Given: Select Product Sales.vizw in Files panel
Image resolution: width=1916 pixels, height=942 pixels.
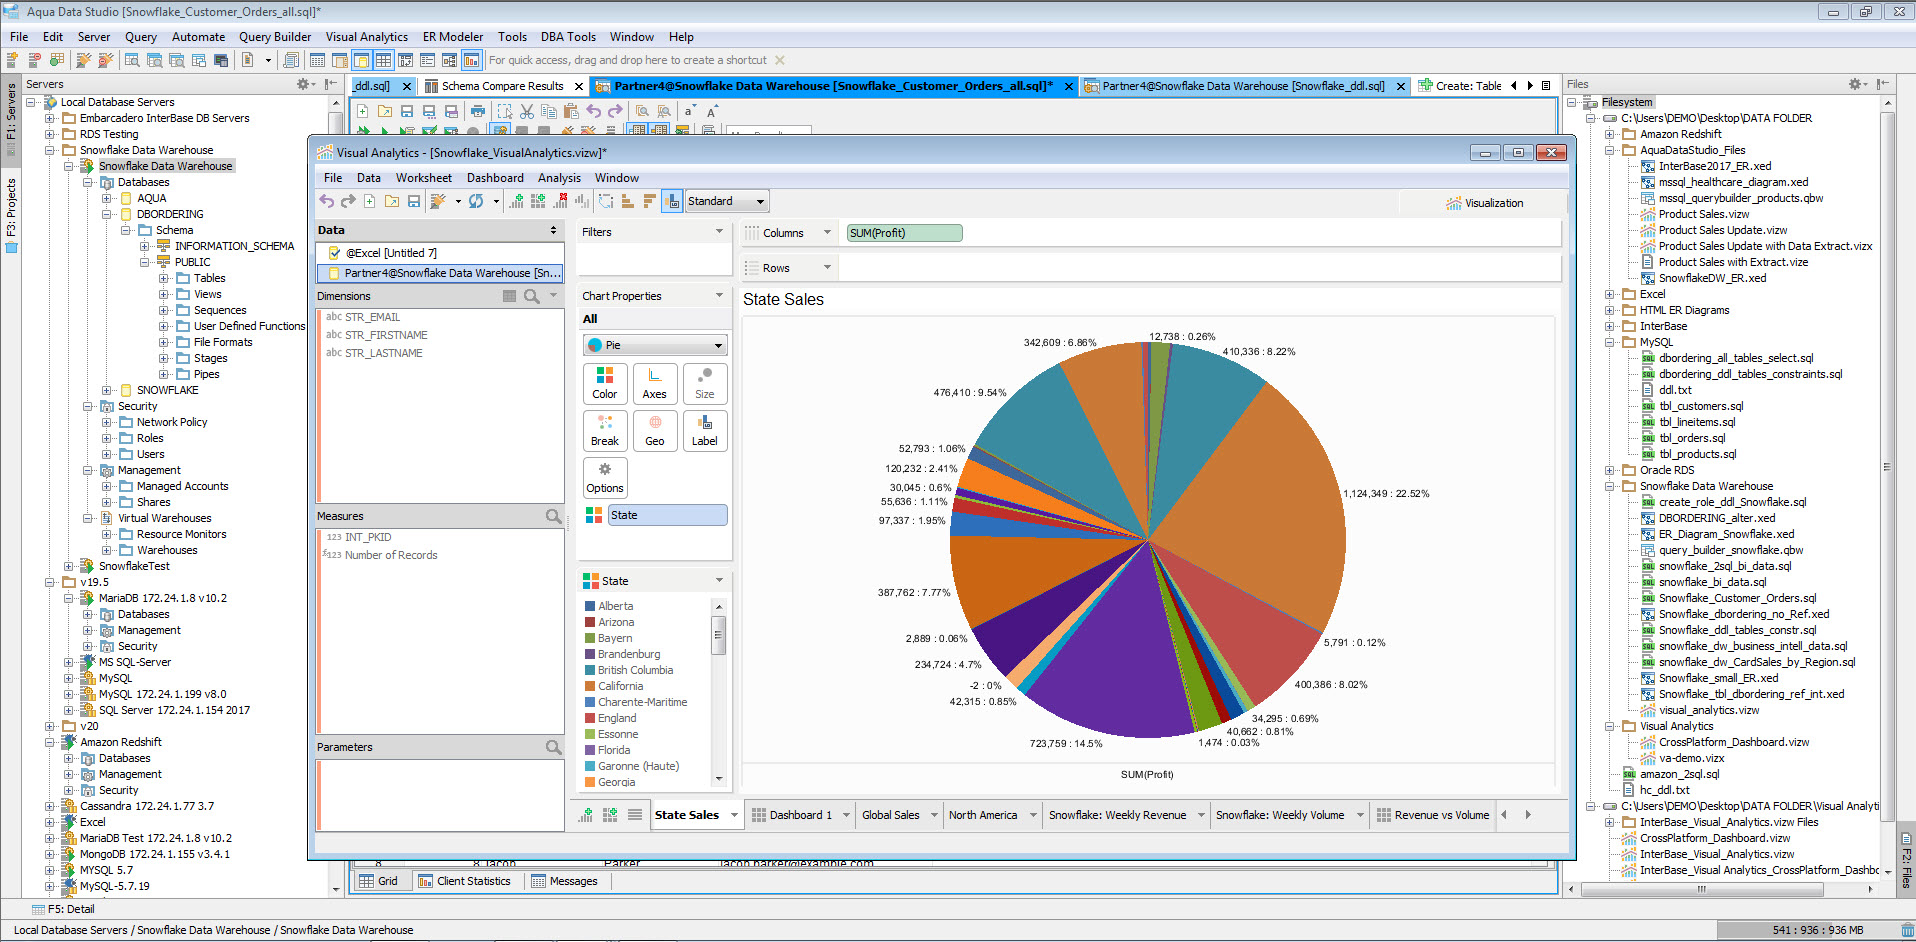Looking at the screenshot, I should pos(1704,214).
